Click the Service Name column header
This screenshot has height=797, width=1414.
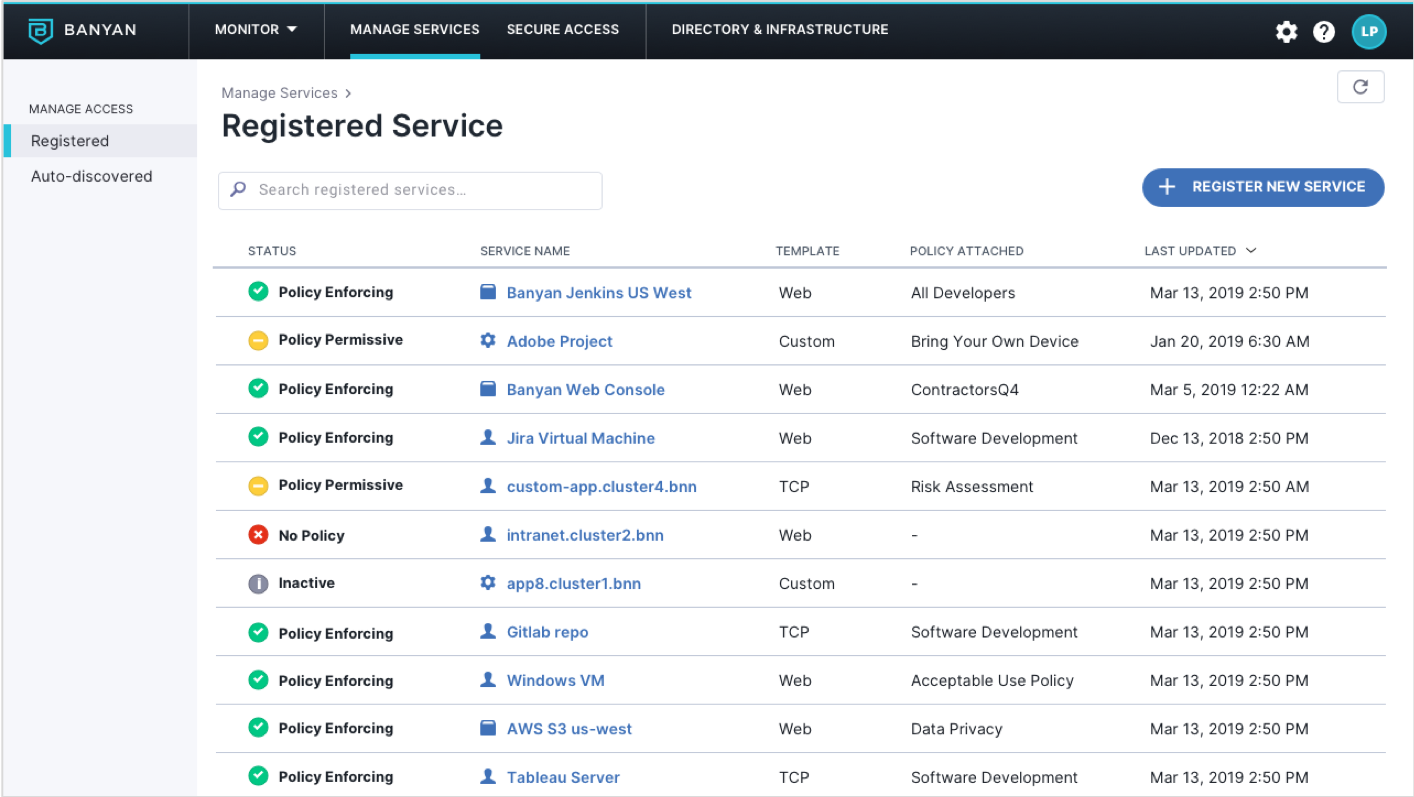click(525, 251)
